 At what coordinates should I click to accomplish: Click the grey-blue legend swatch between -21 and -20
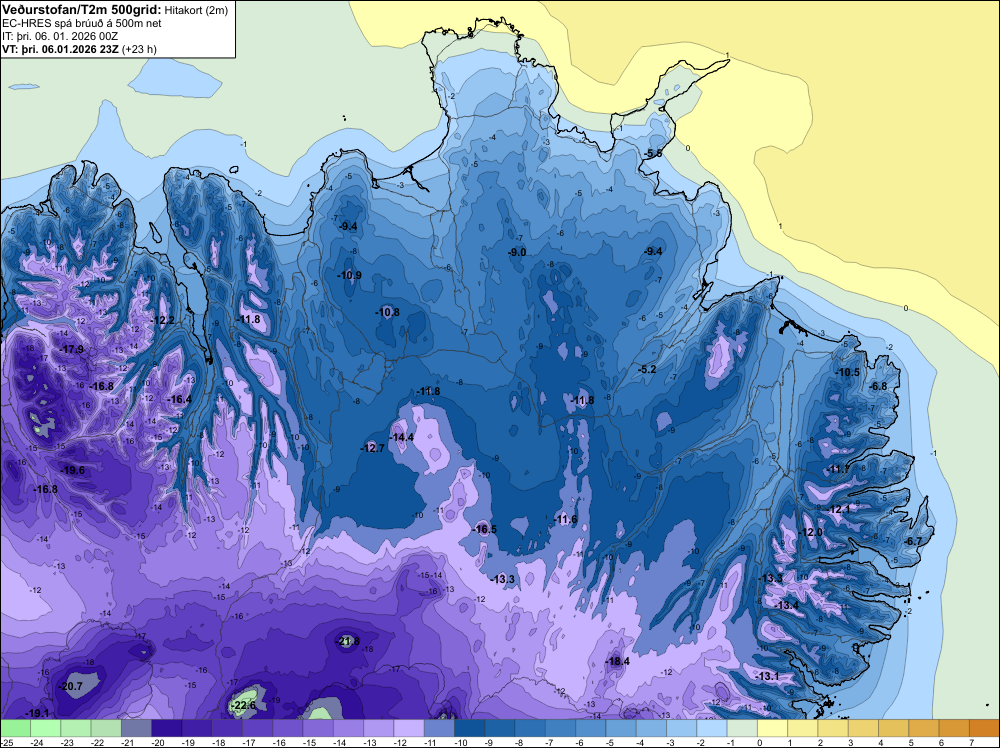(136, 728)
